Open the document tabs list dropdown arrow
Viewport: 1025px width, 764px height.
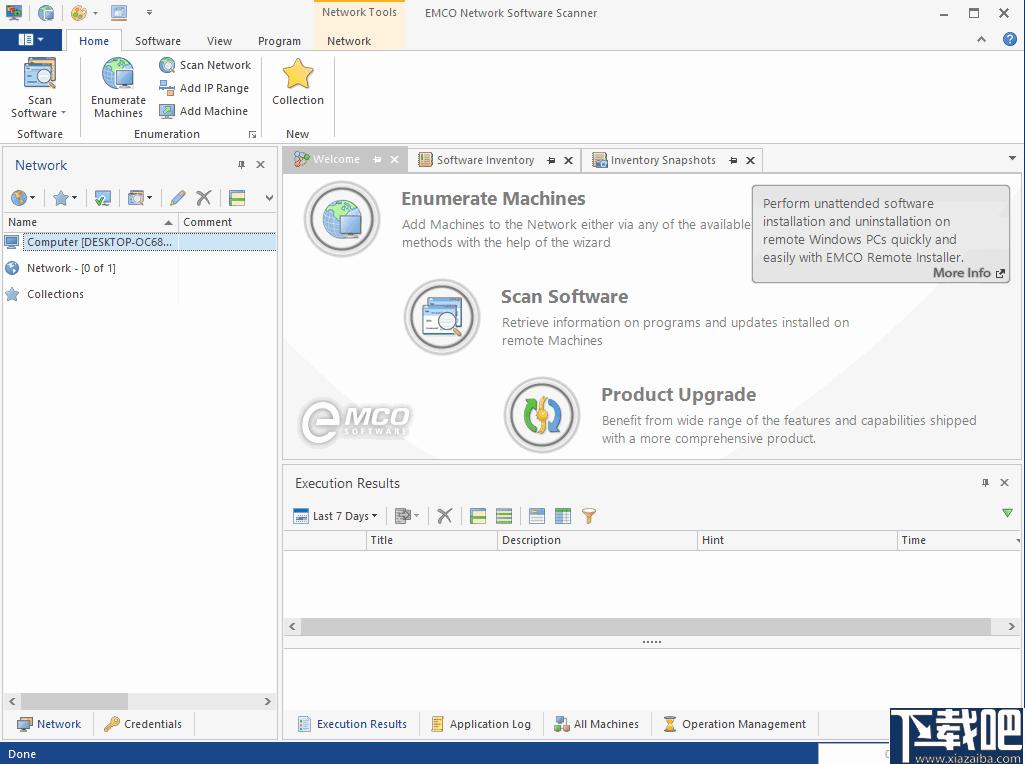pyautogui.click(x=1012, y=158)
